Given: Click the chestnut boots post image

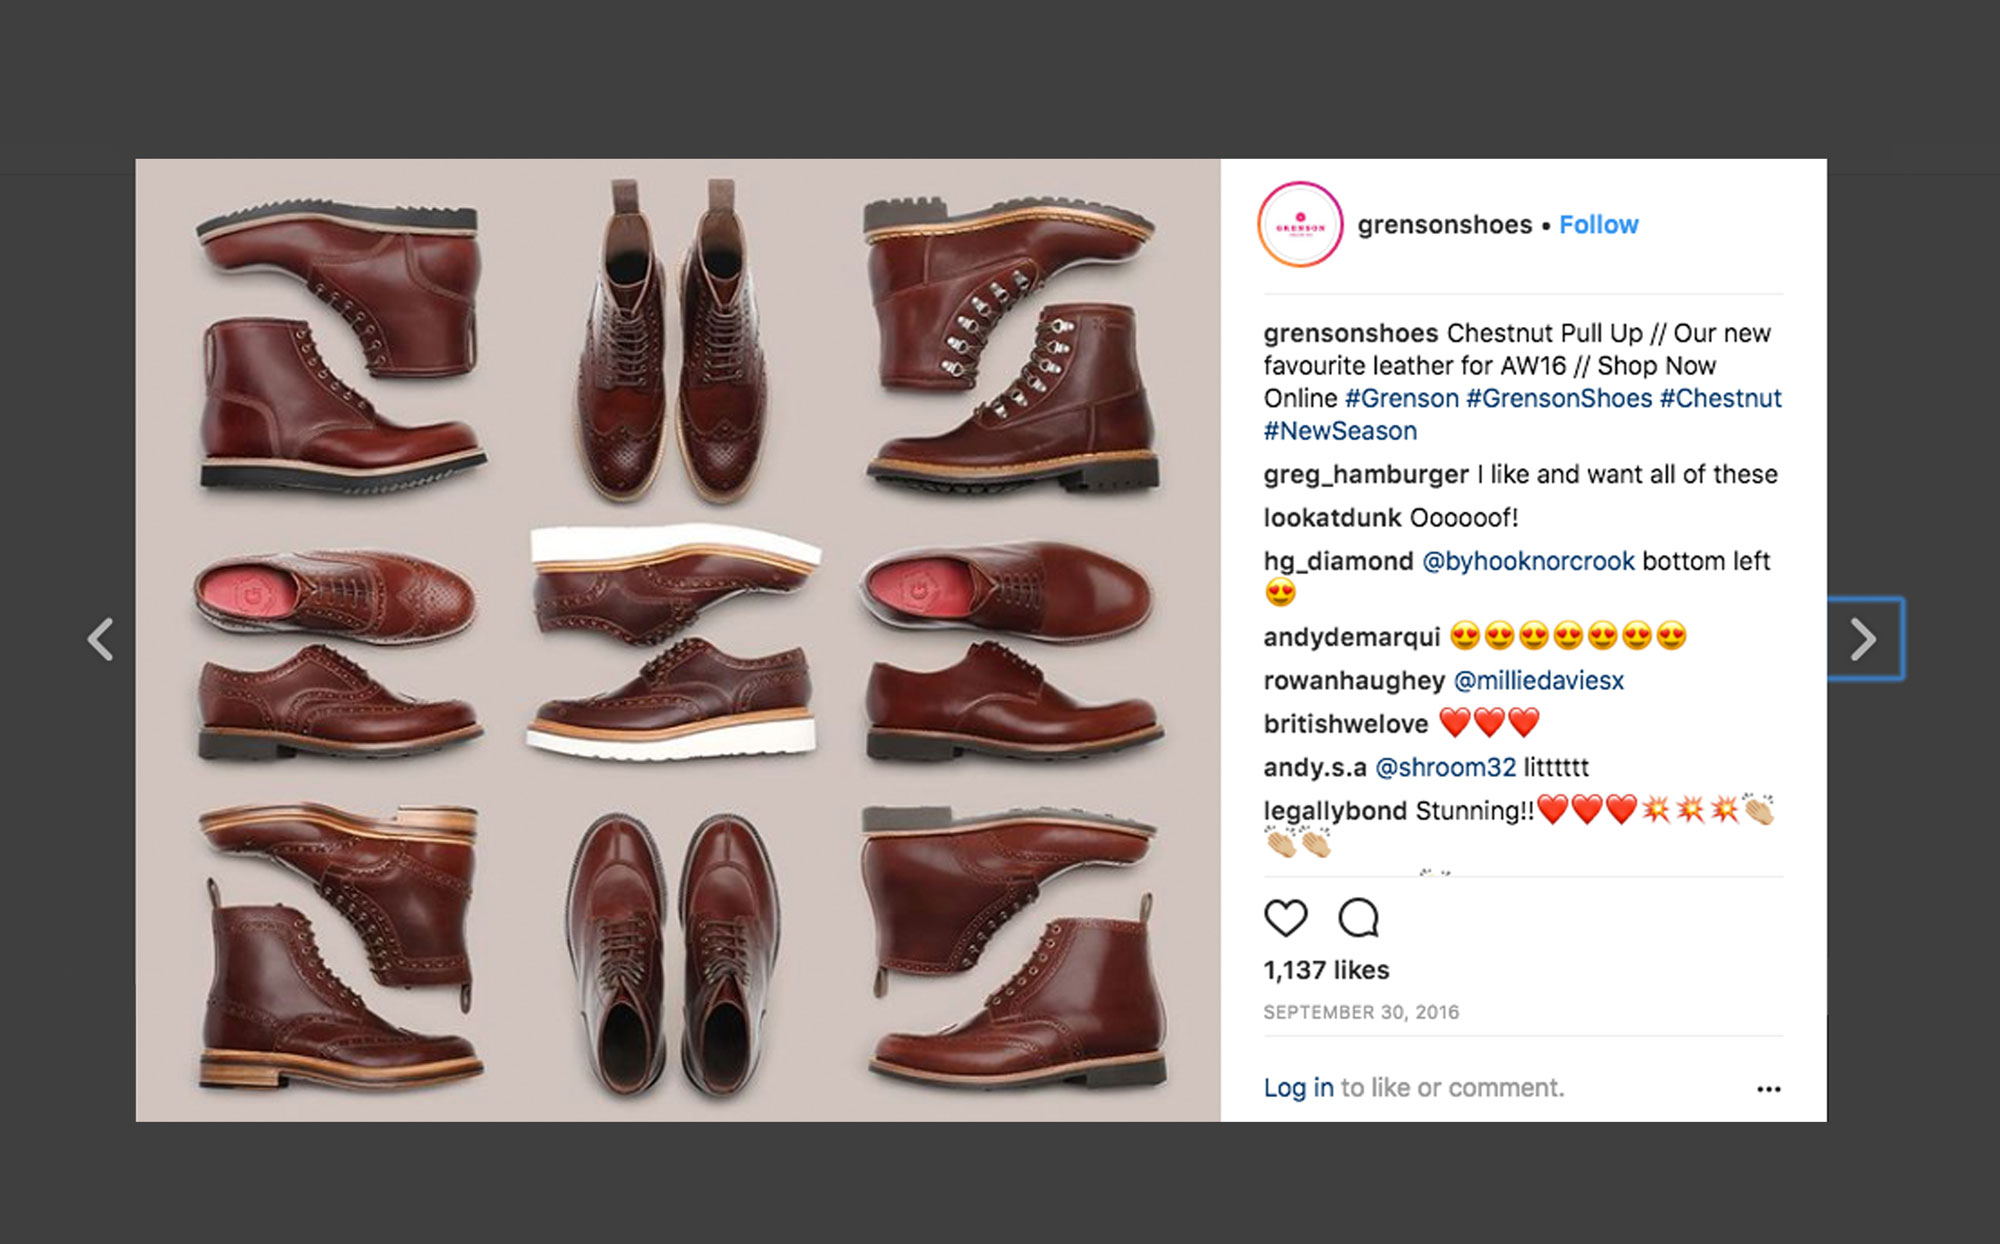Looking at the screenshot, I should tap(678, 640).
